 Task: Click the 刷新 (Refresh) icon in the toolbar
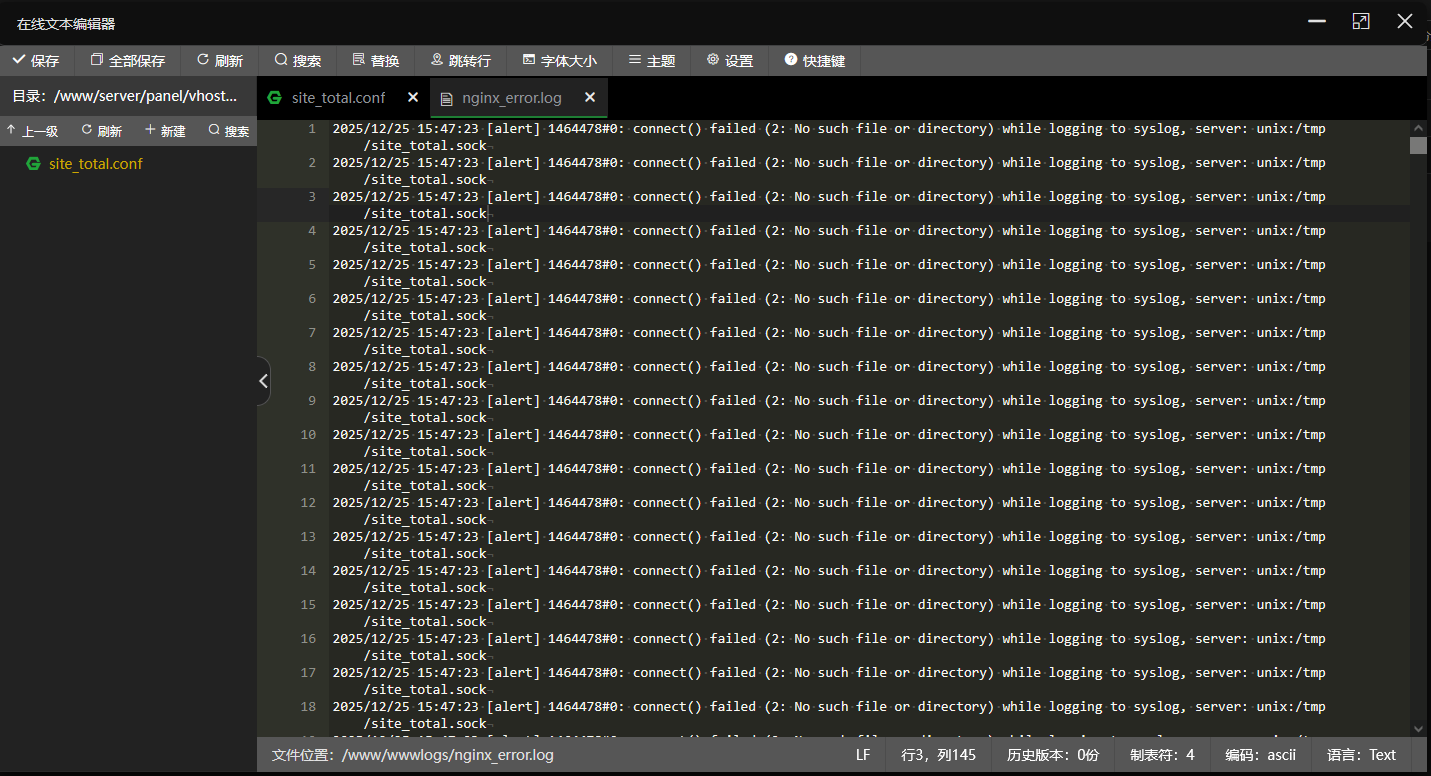(x=219, y=60)
